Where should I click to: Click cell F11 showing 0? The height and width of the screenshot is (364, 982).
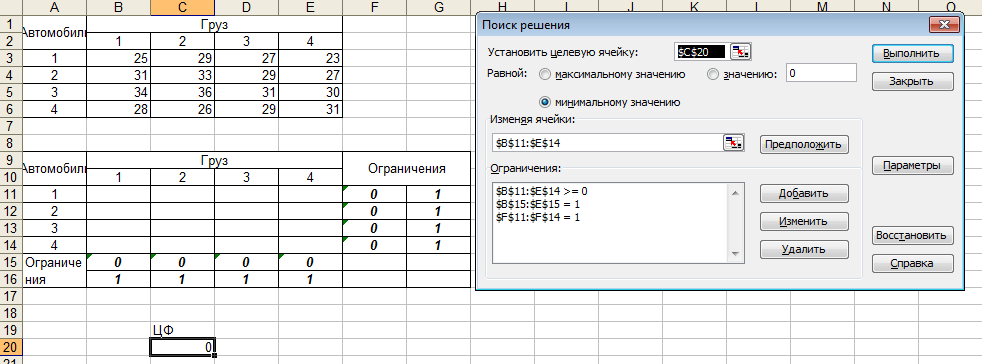tap(374, 194)
